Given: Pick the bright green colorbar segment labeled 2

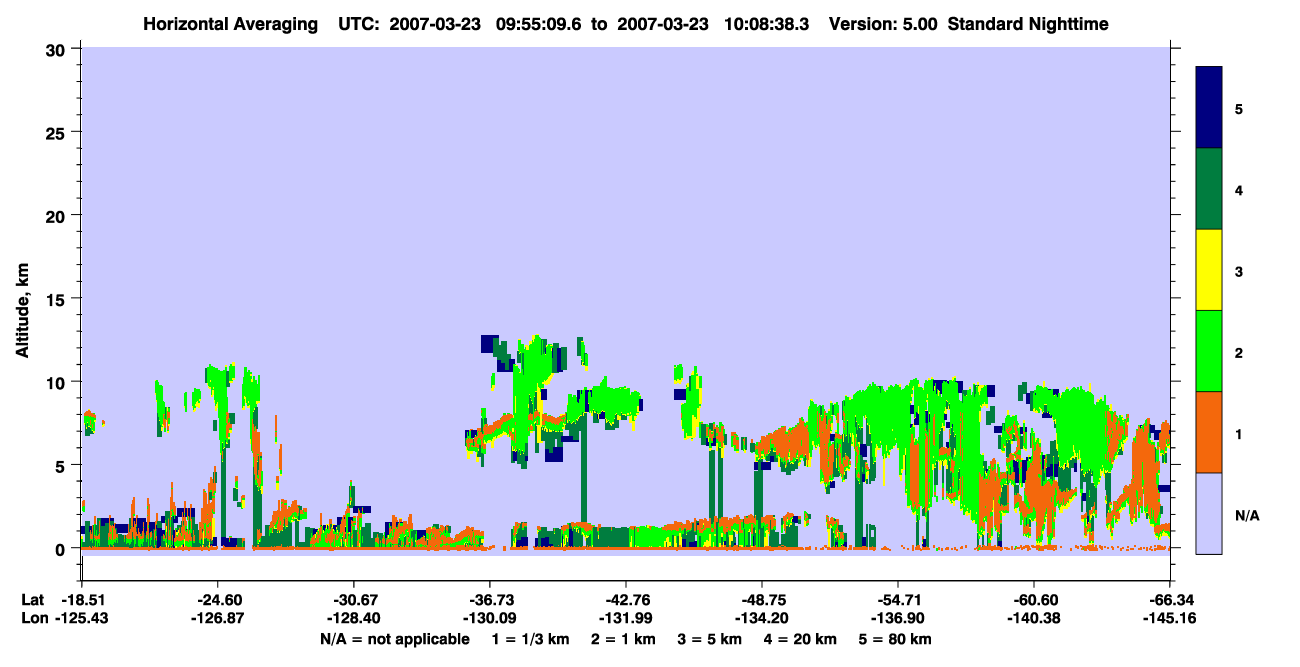Looking at the screenshot, I should pos(1209,351).
